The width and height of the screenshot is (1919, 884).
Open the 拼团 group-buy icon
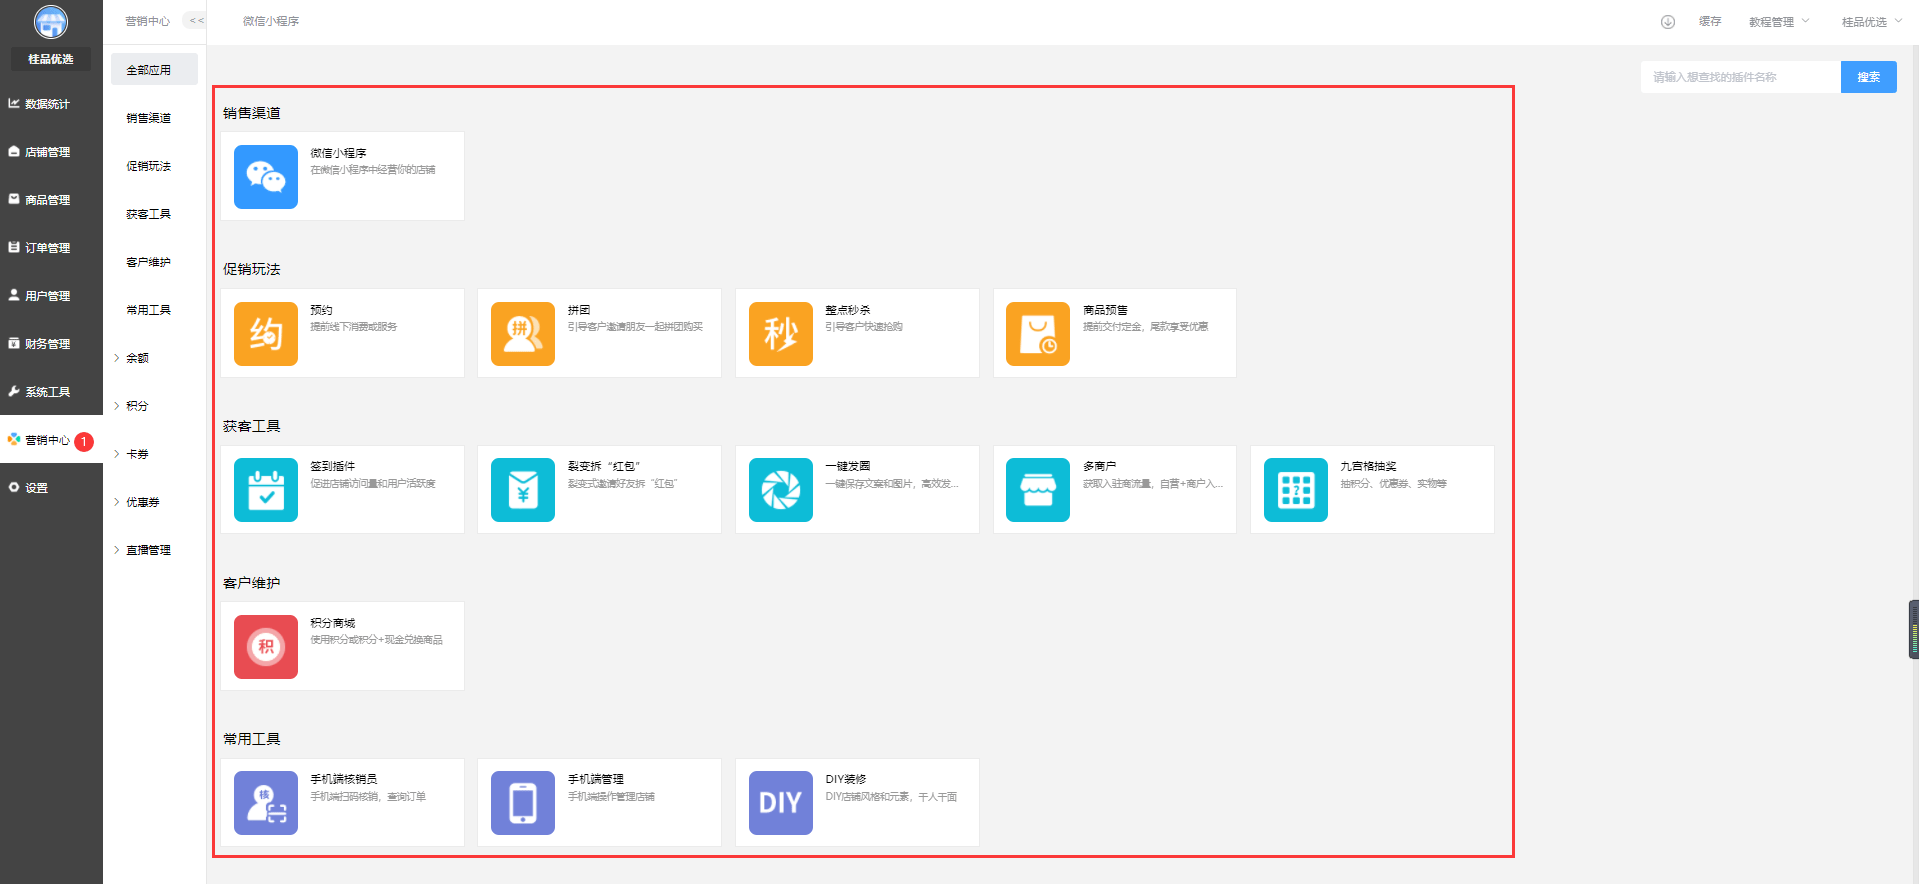click(523, 334)
